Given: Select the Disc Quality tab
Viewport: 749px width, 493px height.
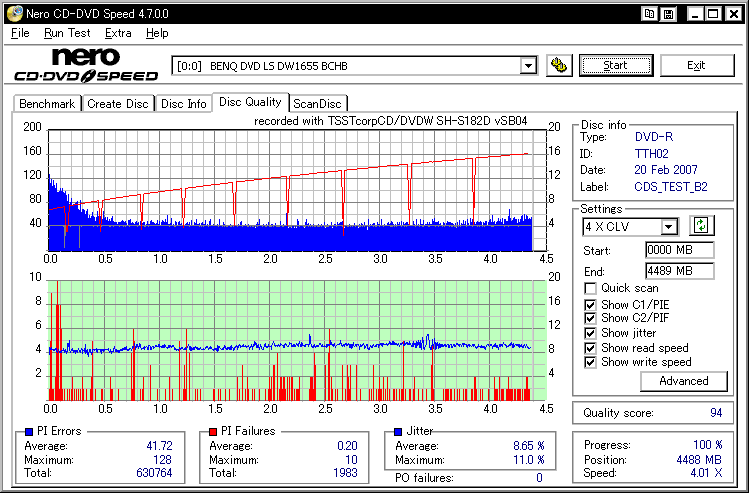Looking at the screenshot, I should click(x=250, y=102).
